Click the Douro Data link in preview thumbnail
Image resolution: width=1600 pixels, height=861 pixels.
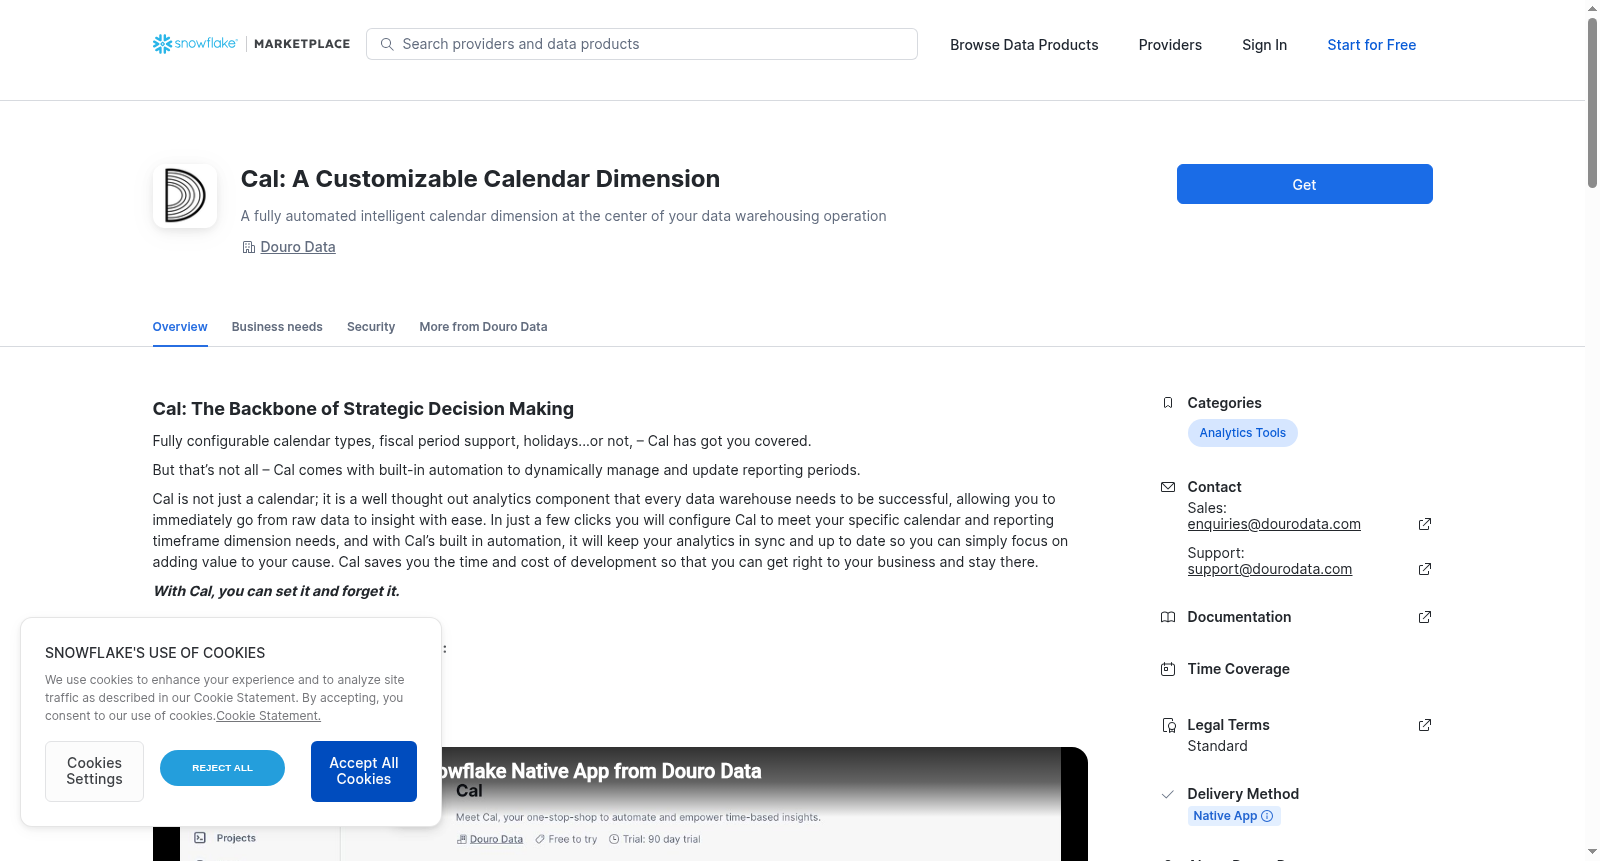pyautogui.click(x=496, y=839)
